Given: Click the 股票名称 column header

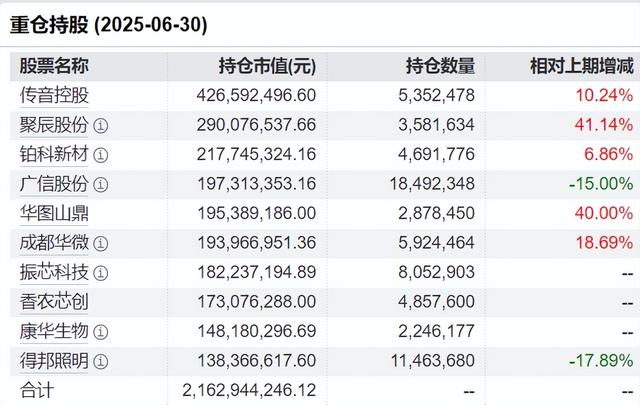Looking at the screenshot, I should [x=54, y=67].
